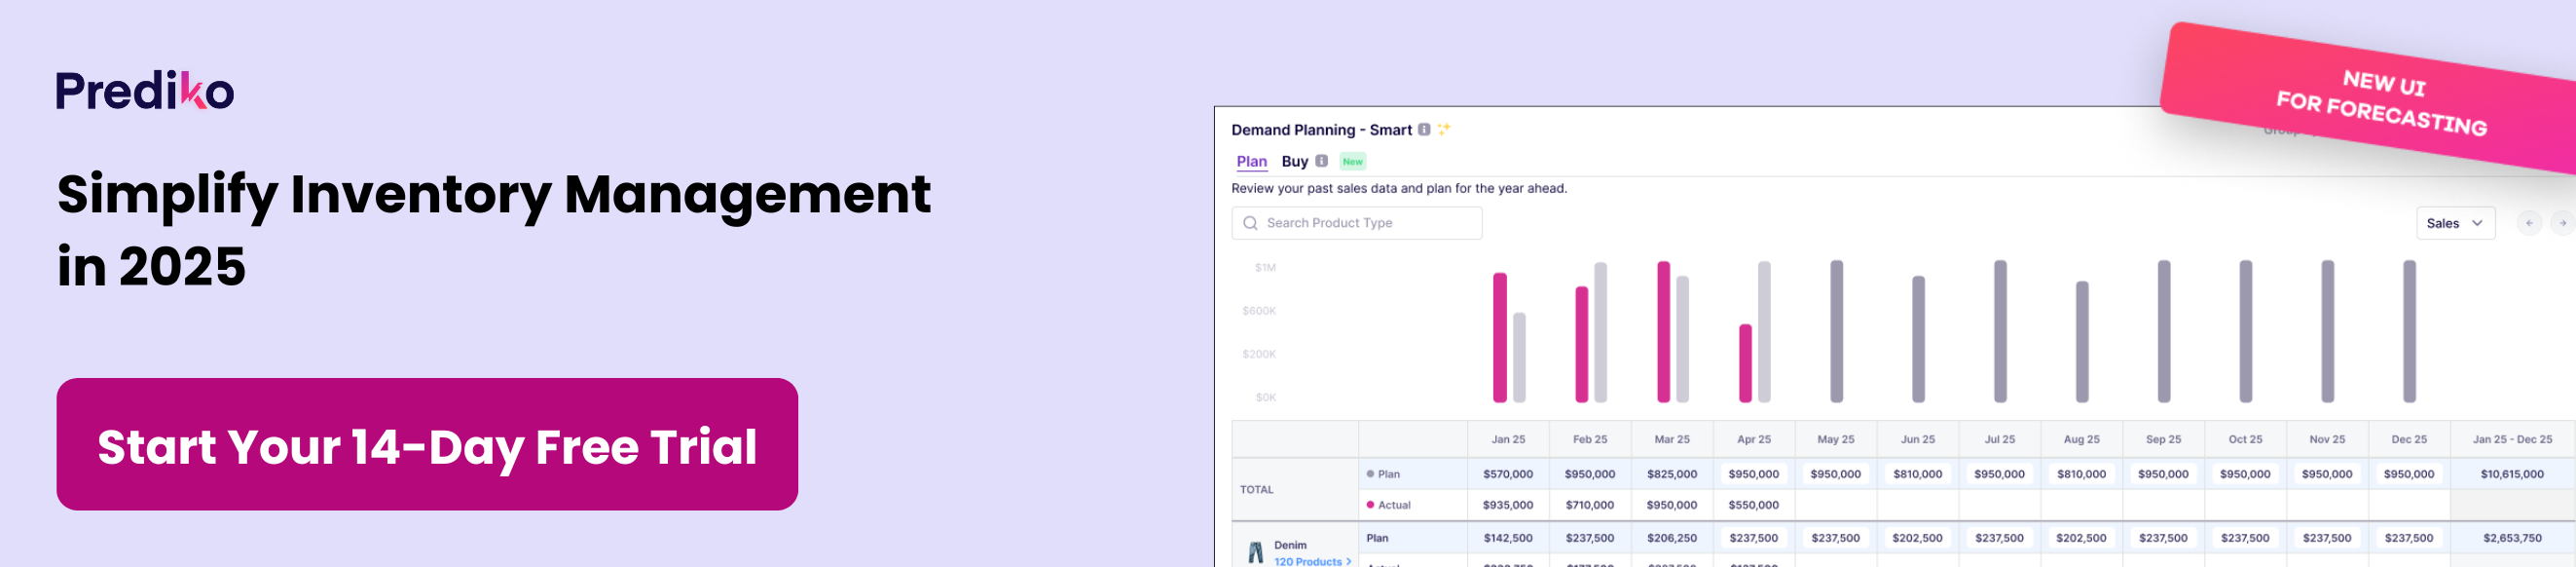Click the next arrow button beside Sales
The height and width of the screenshot is (567, 2576).
pyautogui.click(x=2562, y=223)
